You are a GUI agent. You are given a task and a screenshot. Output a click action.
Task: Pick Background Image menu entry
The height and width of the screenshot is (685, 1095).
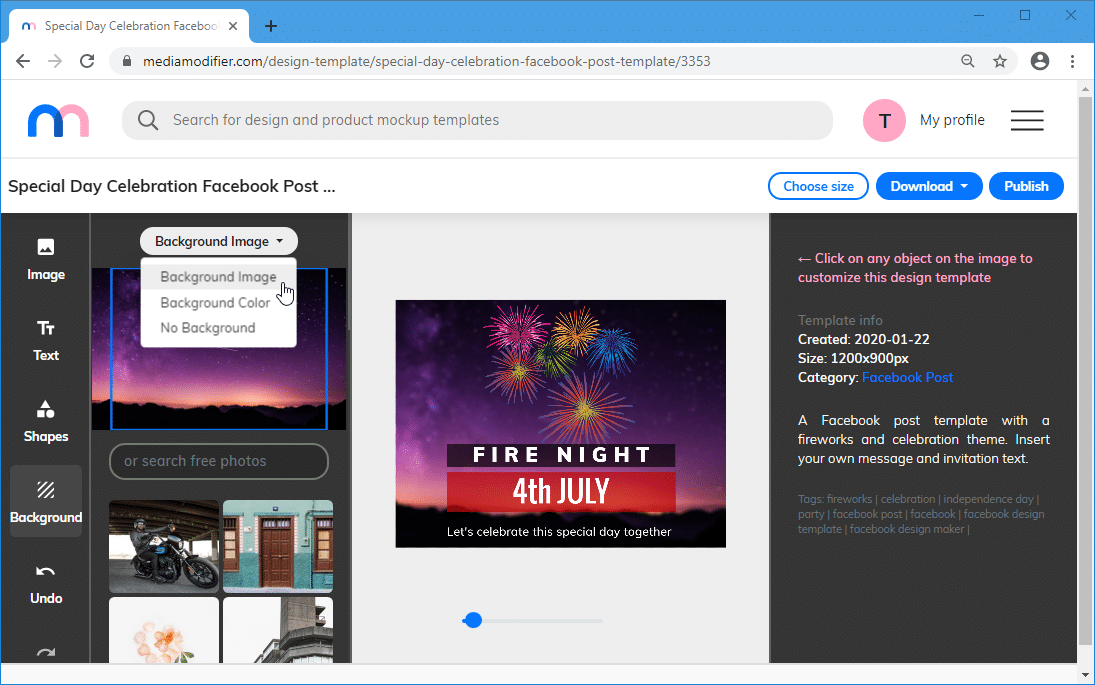pos(218,277)
